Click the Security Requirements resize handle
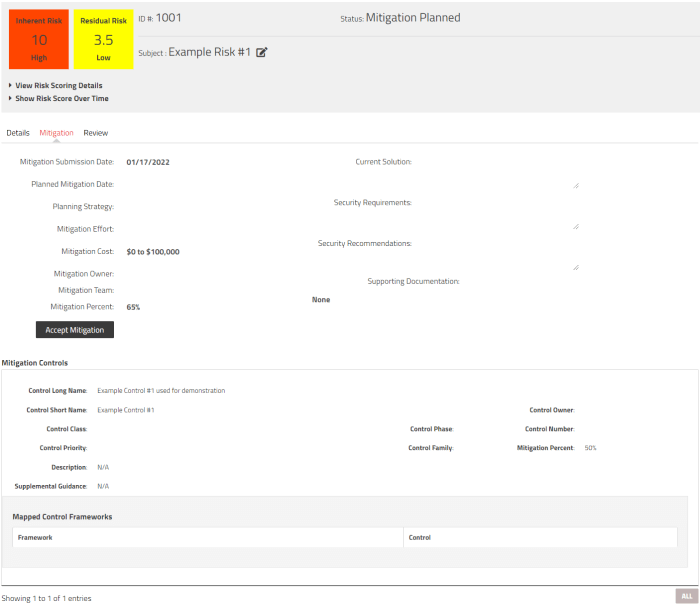 [575, 226]
